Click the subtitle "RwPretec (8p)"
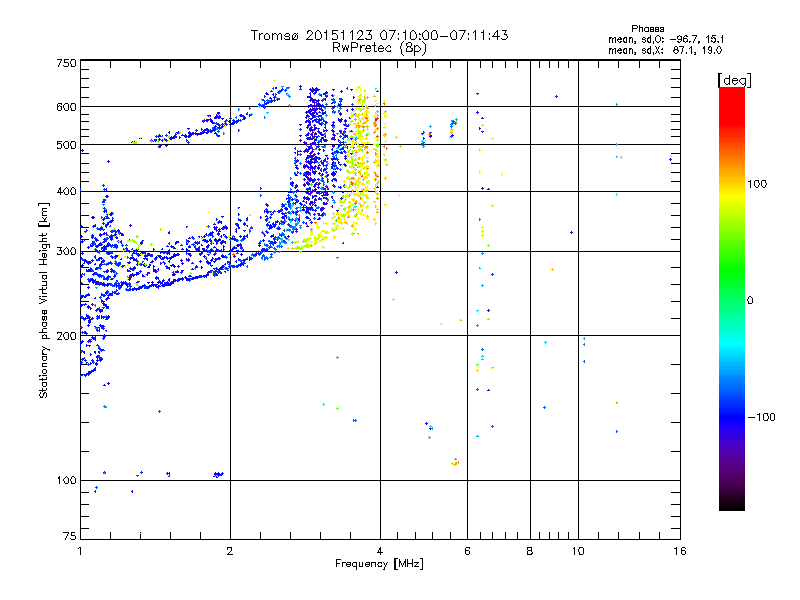 coord(379,48)
